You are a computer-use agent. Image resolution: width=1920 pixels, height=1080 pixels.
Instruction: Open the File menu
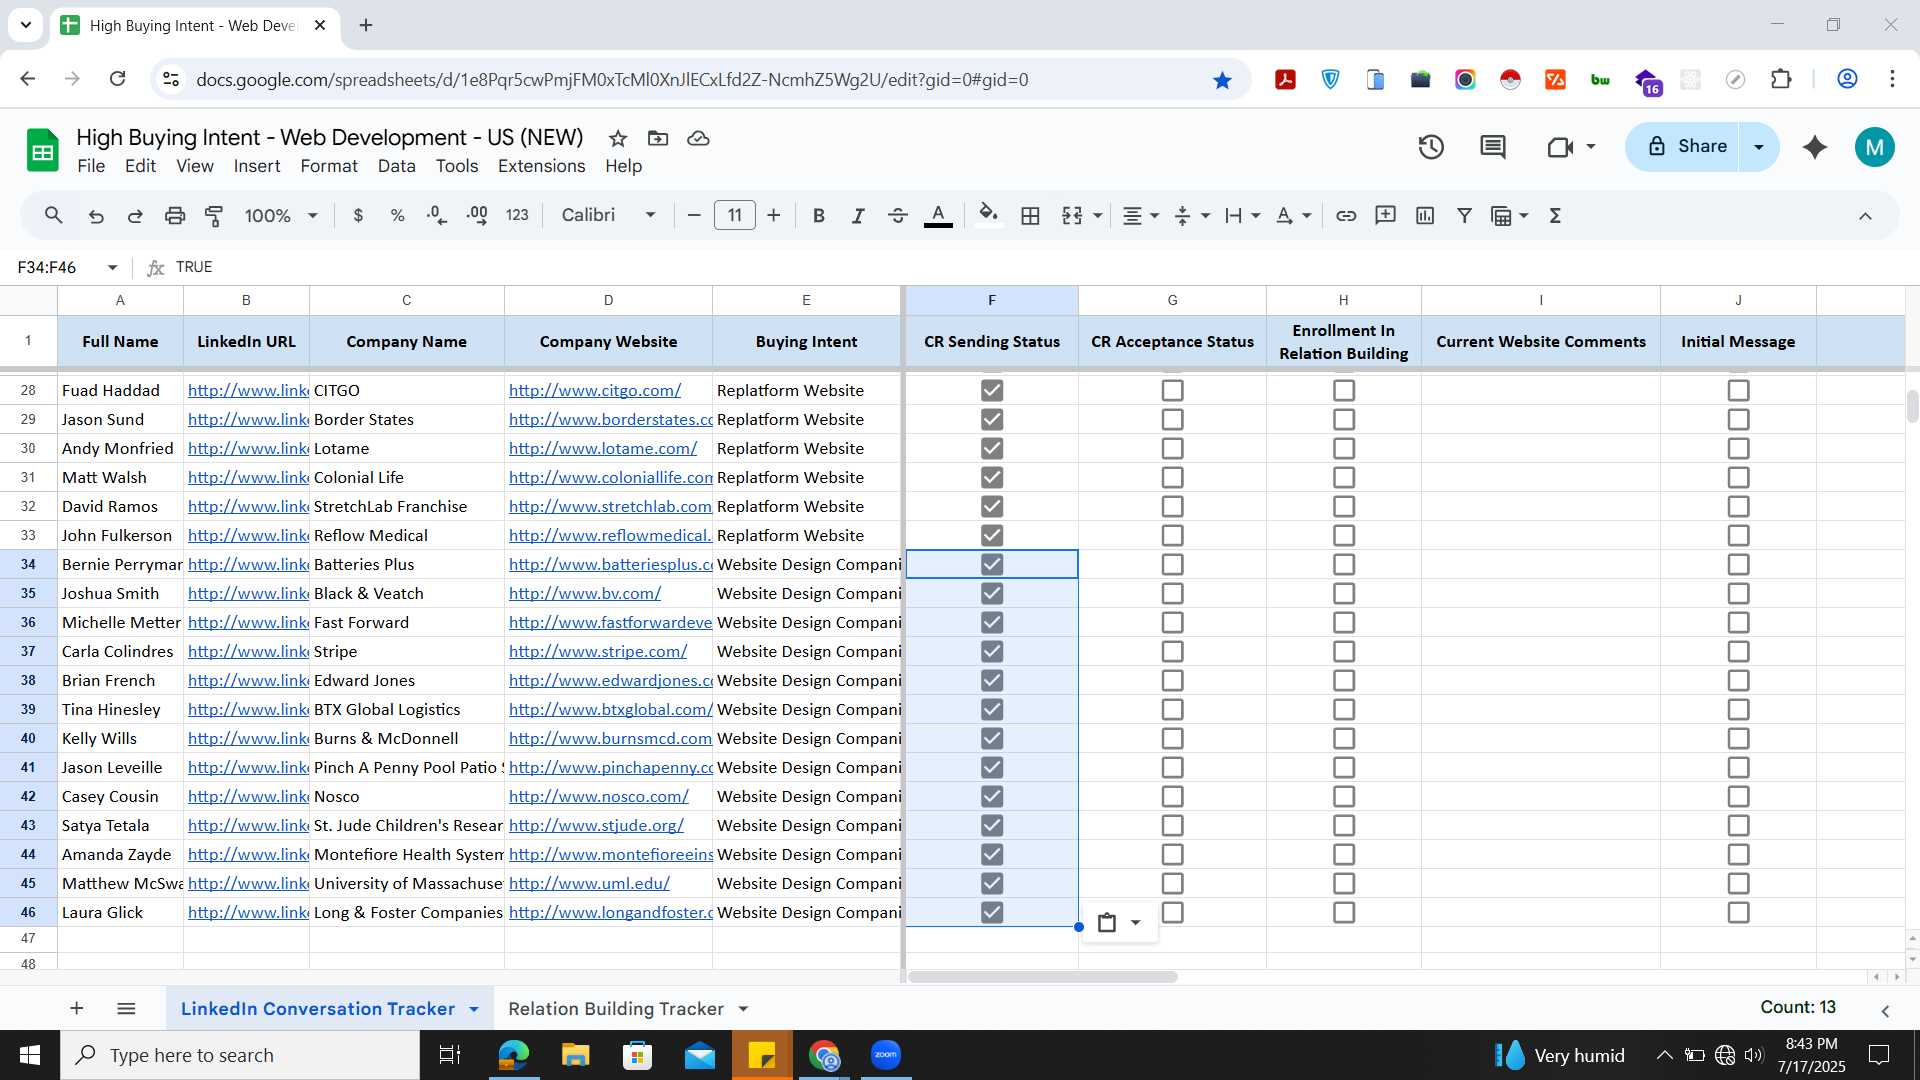click(x=91, y=167)
